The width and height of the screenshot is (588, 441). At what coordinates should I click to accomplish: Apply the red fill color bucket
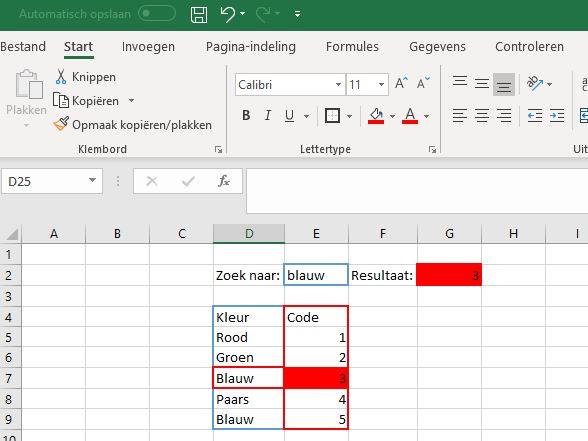click(x=376, y=116)
